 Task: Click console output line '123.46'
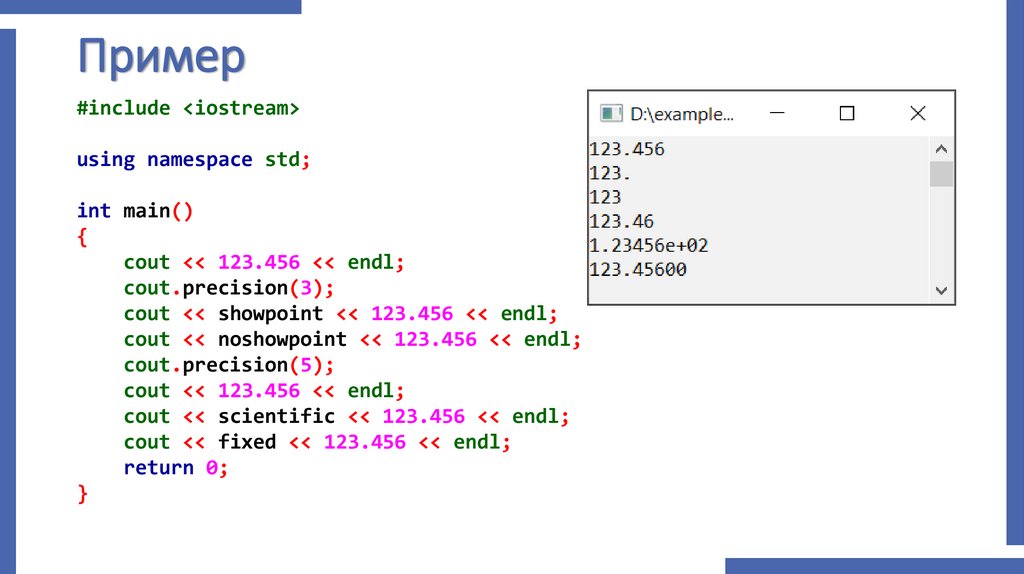click(621, 222)
